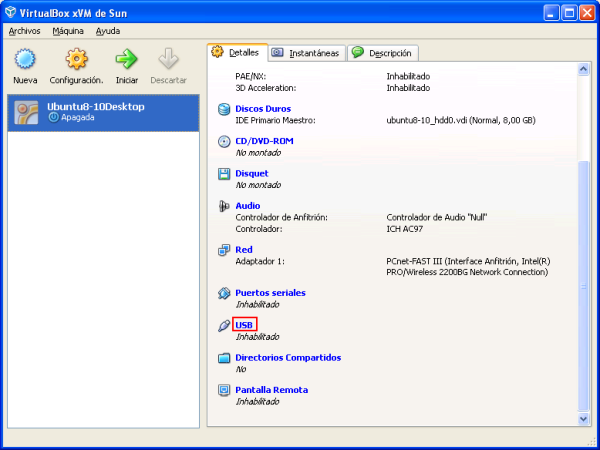Image resolution: width=600 pixels, height=450 pixels.
Task: Open the USB settings link
Action: 245,325
